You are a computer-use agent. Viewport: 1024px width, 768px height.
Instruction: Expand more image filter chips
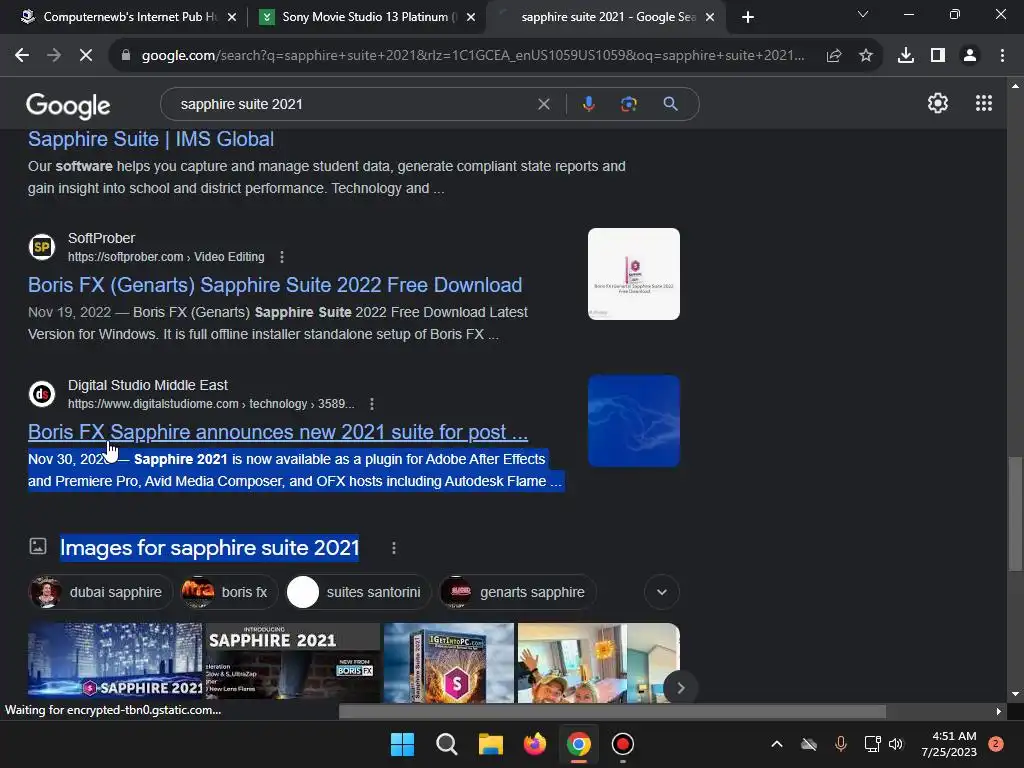point(662,592)
